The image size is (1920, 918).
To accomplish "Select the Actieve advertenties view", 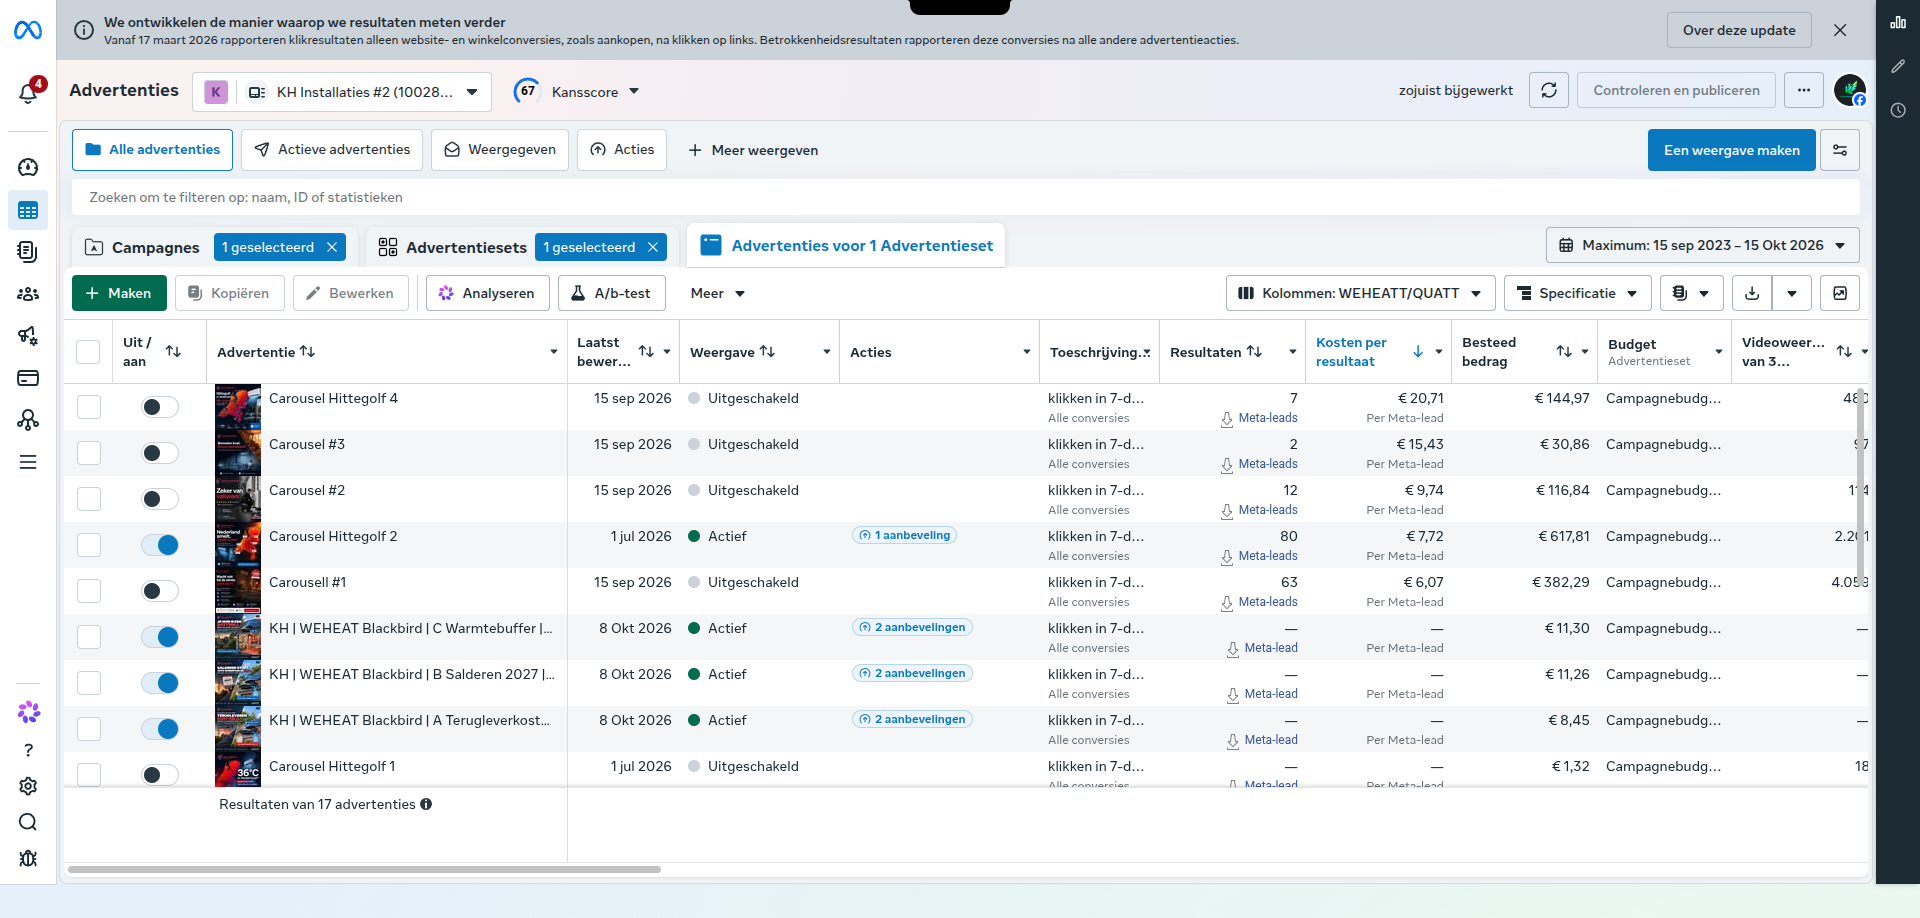I will 332,150.
